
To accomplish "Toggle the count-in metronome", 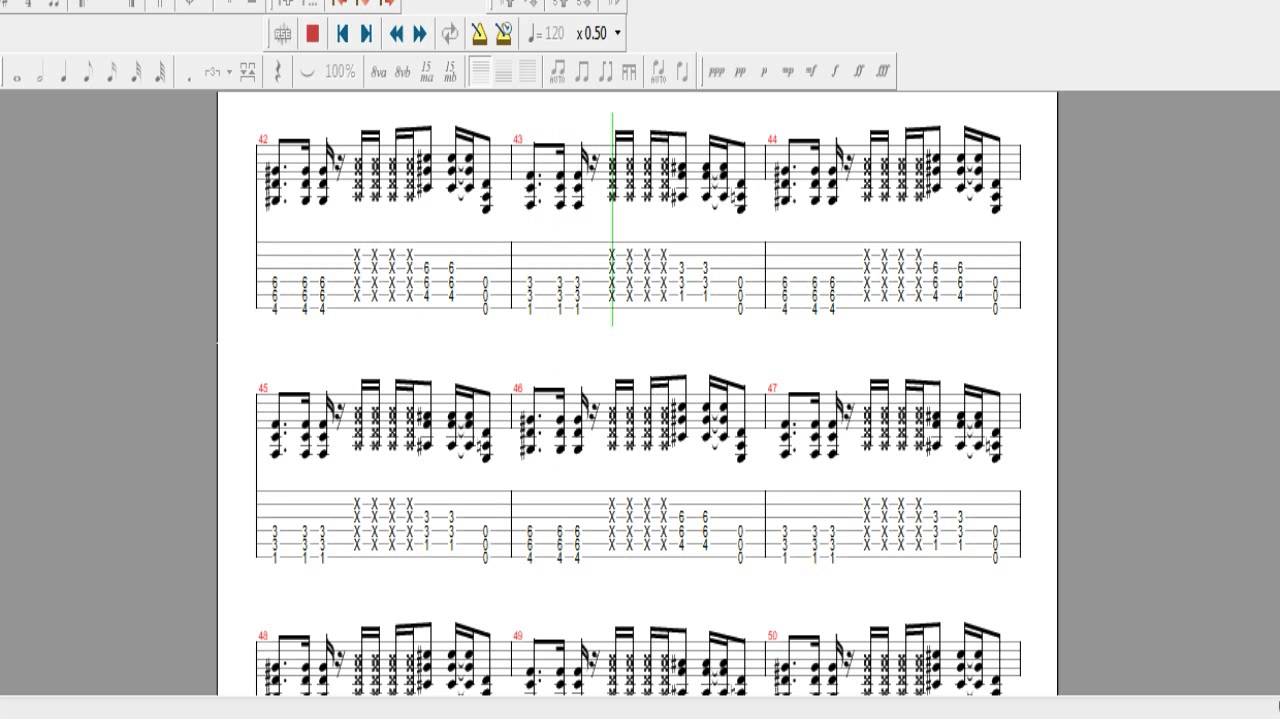I will click(x=503, y=34).
